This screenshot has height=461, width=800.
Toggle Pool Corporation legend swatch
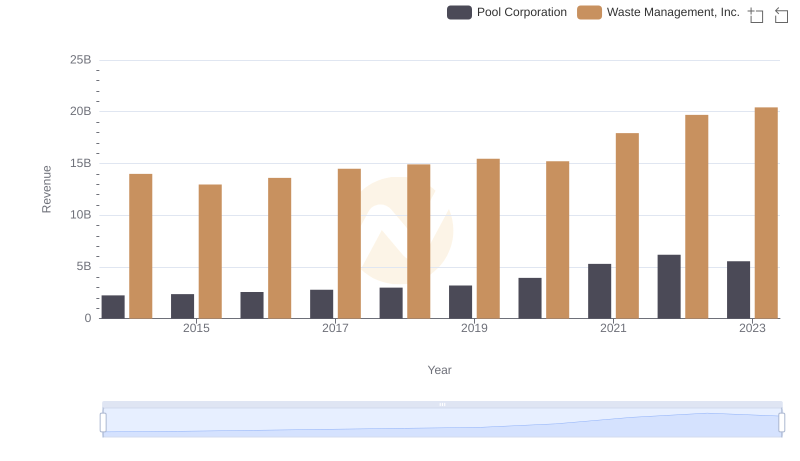[x=459, y=12]
